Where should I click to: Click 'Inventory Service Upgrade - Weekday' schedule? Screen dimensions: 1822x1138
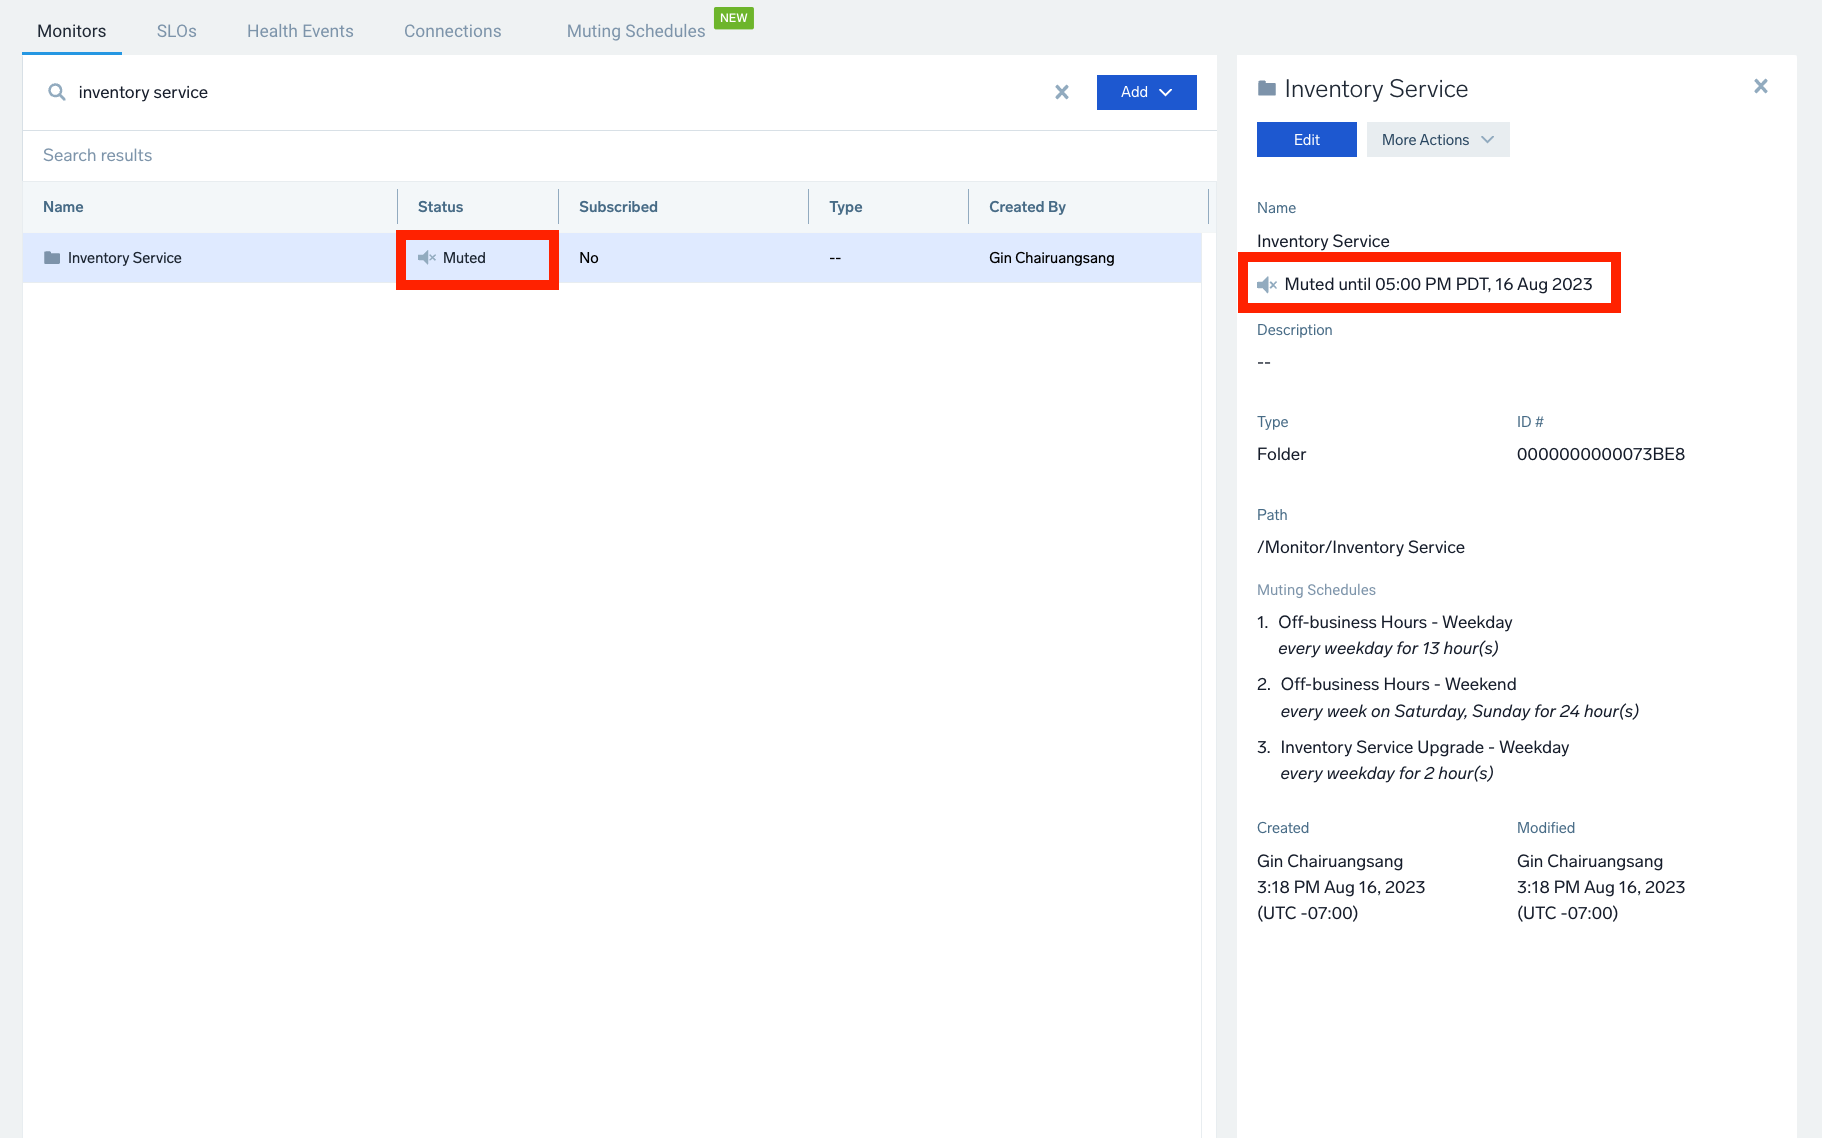coord(1425,747)
